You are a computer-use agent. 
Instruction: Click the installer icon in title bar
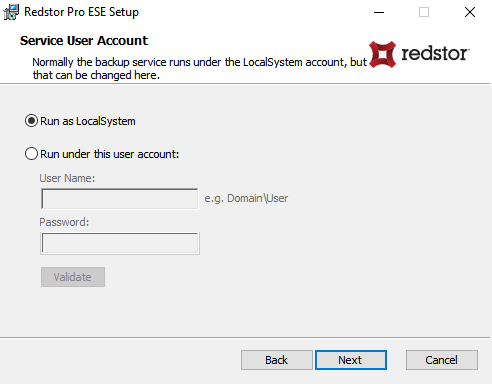(x=11, y=12)
